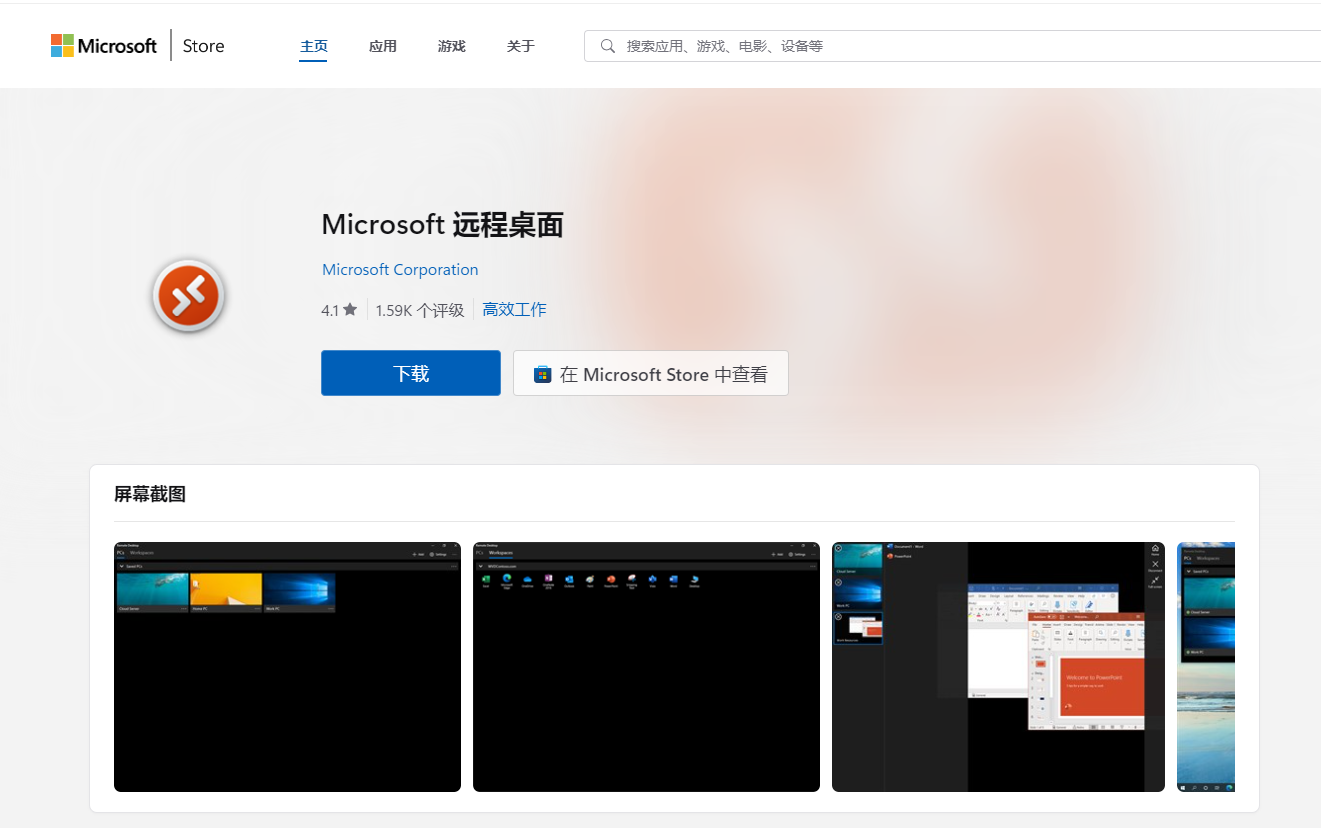Screen dimensions: 1321x828
Task: Click the 4.1 star rating
Action: (339, 310)
